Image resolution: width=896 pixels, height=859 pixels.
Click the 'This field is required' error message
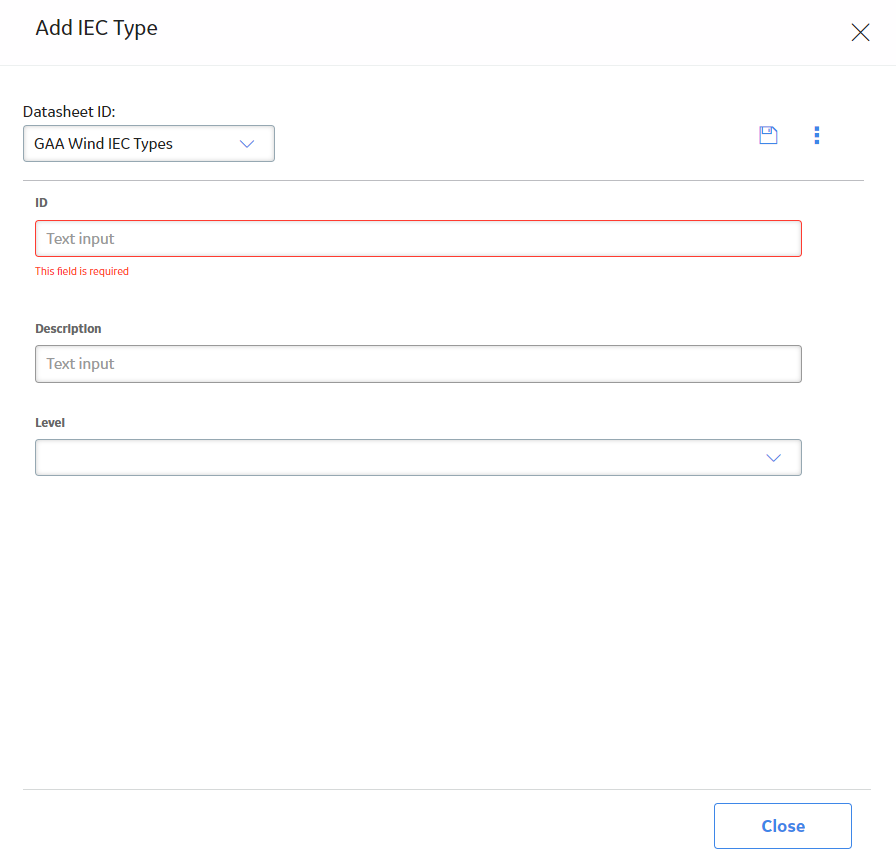[x=82, y=271]
